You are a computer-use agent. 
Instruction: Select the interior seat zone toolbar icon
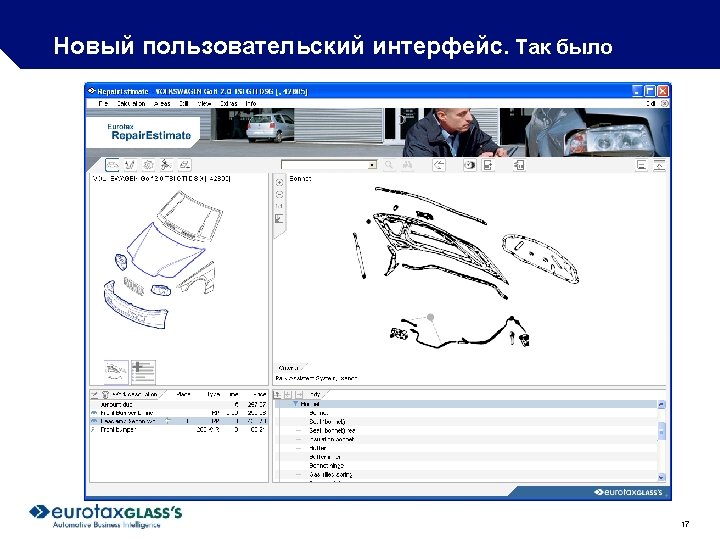click(x=166, y=165)
